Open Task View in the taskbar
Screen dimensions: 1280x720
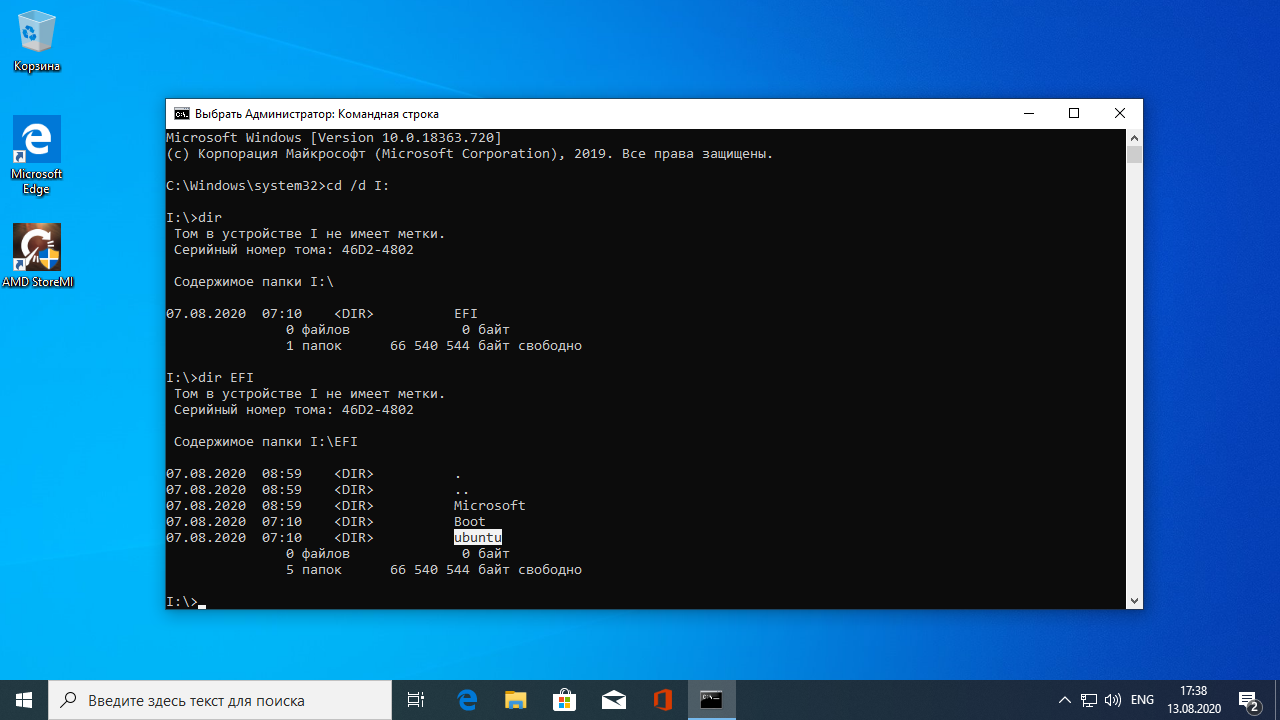pos(416,700)
